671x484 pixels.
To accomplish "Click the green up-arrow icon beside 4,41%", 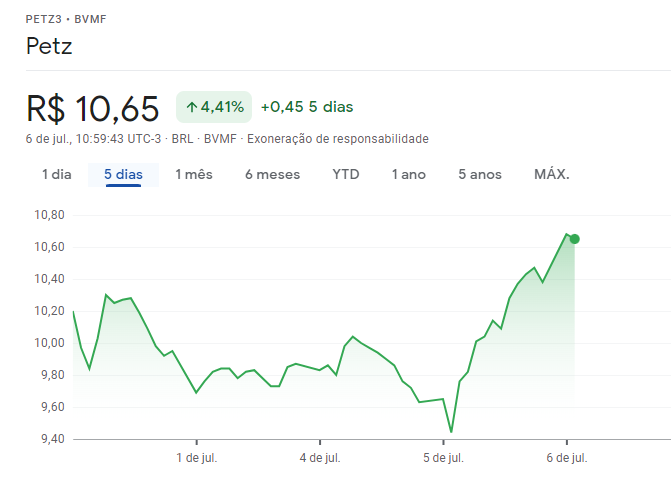I will click(x=191, y=107).
